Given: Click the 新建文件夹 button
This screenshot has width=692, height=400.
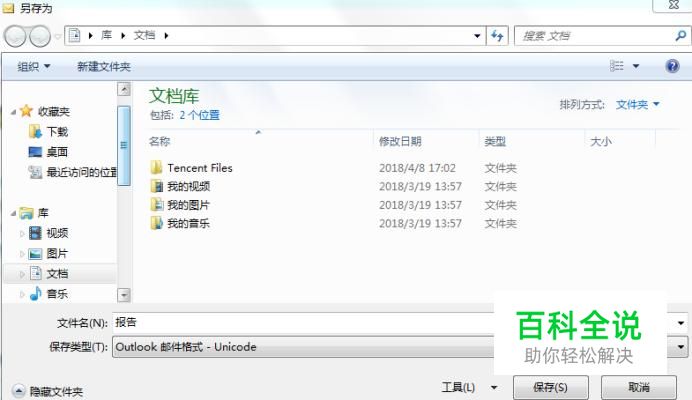Looking at the screenshot, I should pyautogui.click(x=104, y=67).
